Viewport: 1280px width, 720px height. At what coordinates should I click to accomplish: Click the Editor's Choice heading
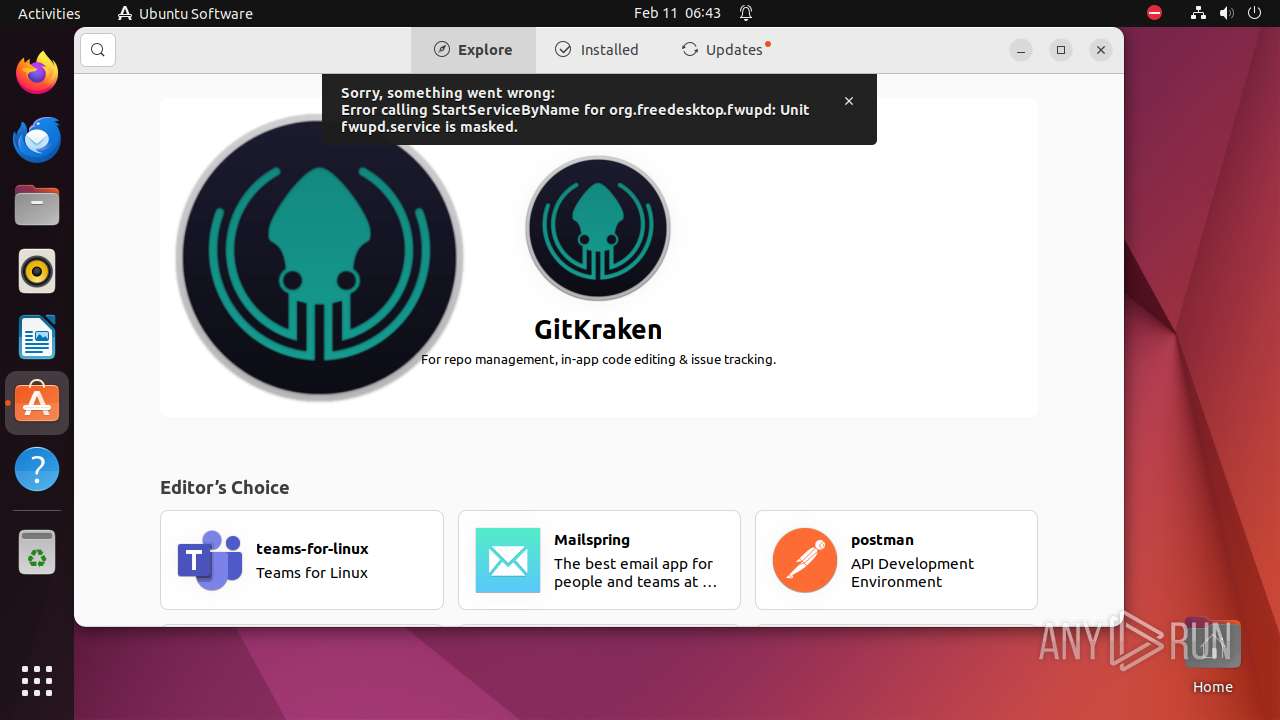tap(224, 487)
